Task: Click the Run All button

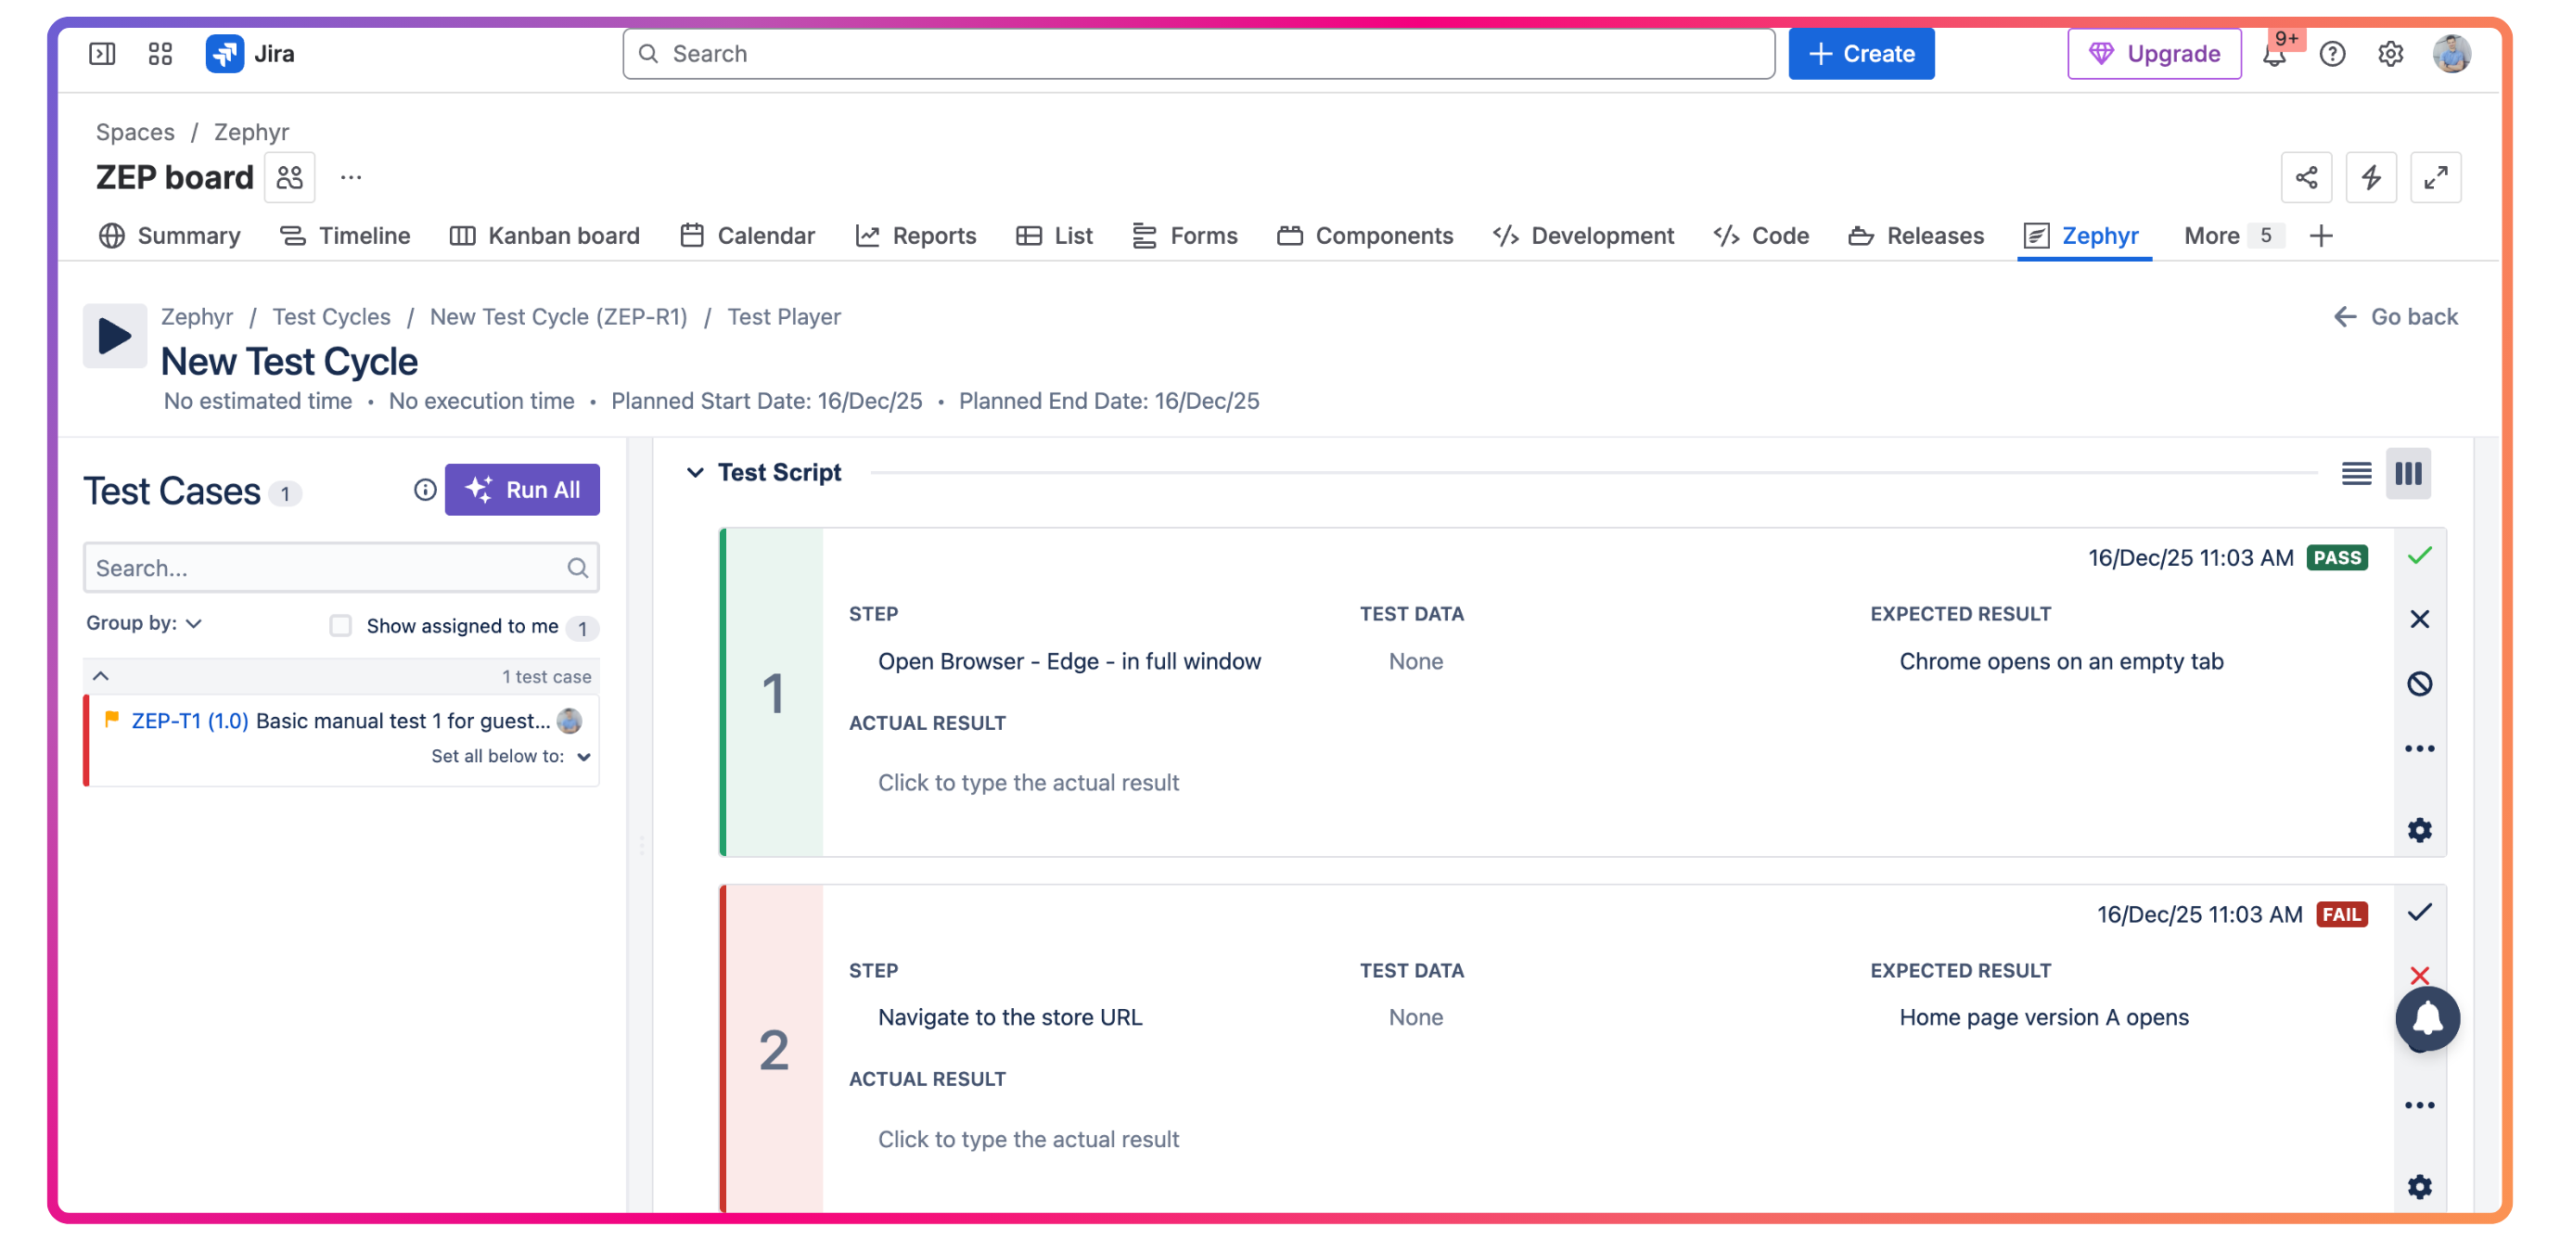Action: click(522, 490)
